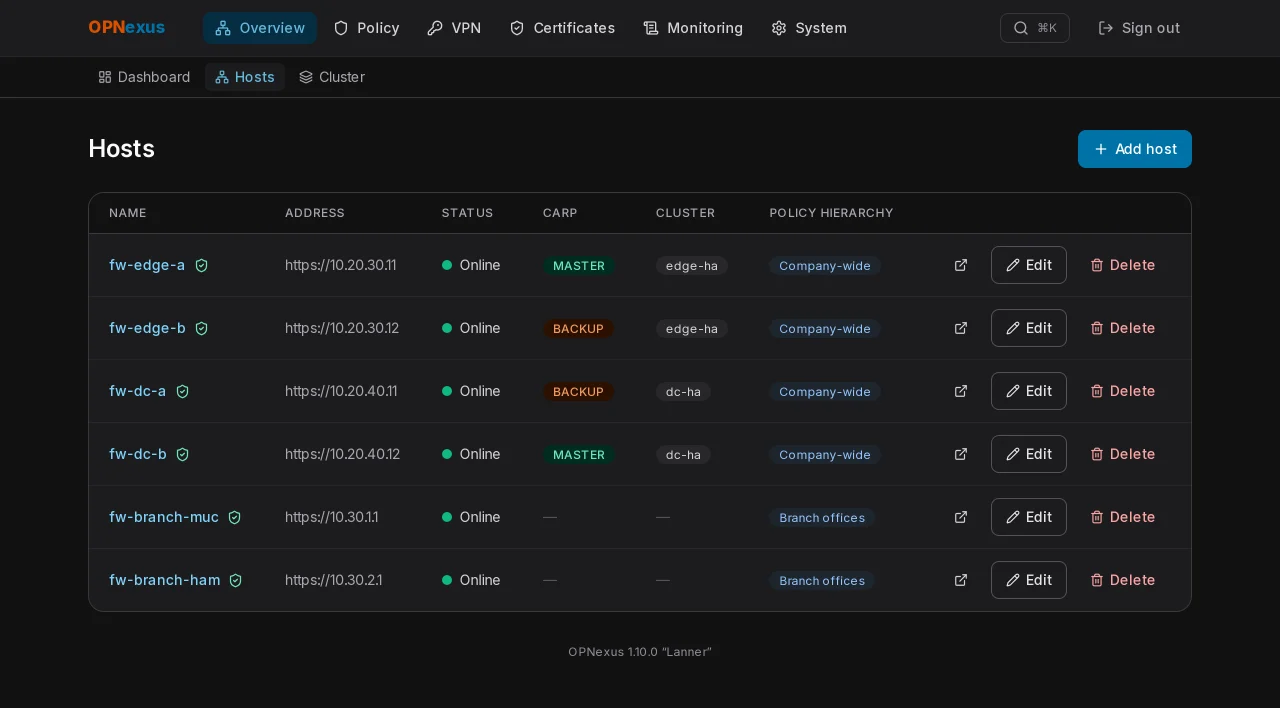
Task: Click Company-wide policy tag for fw-edge-a
Action: point(825,266)
